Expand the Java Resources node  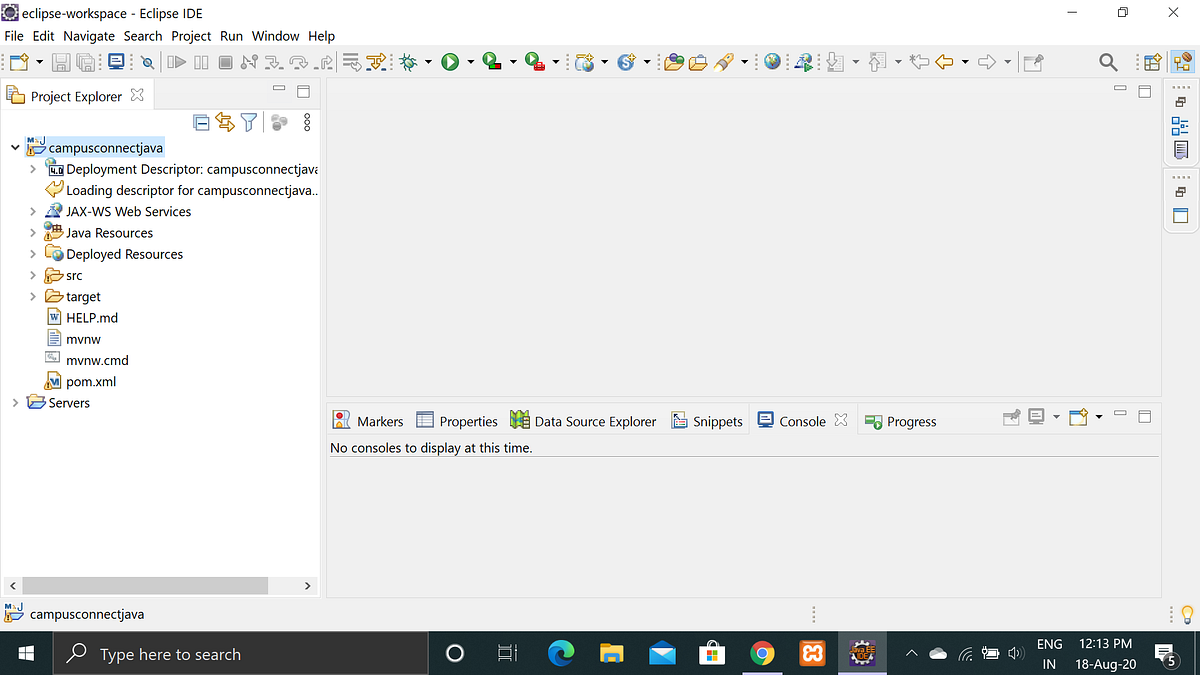point(31,232)
